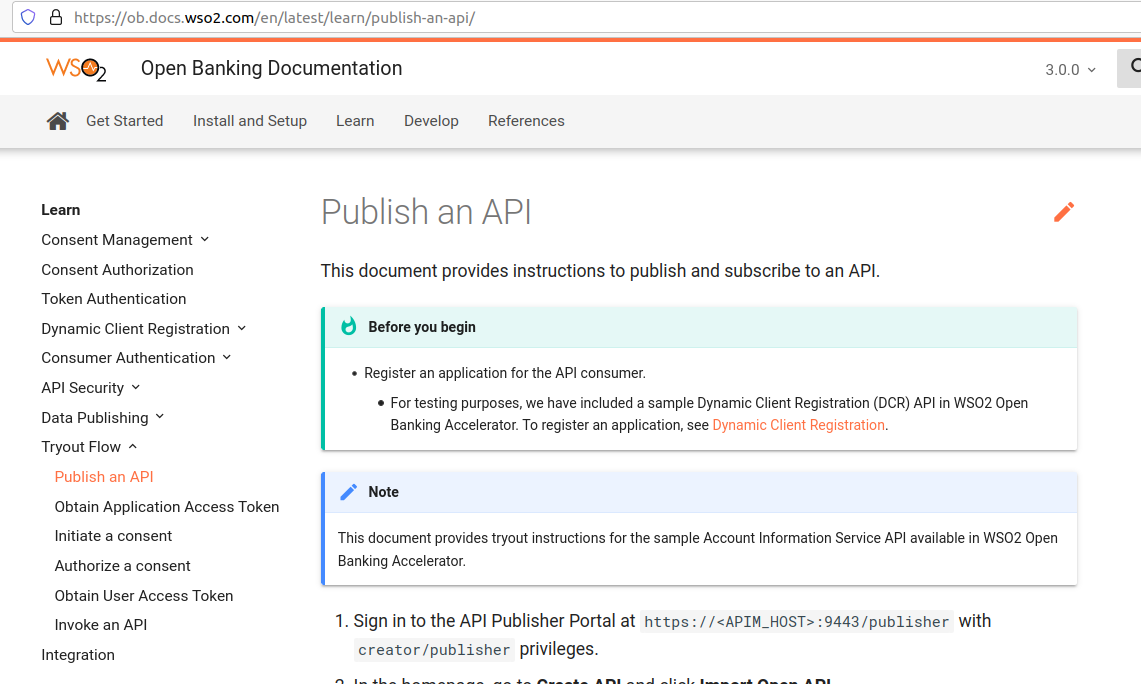Follow the Dynamic Client Registration orange link

[798, 425]
